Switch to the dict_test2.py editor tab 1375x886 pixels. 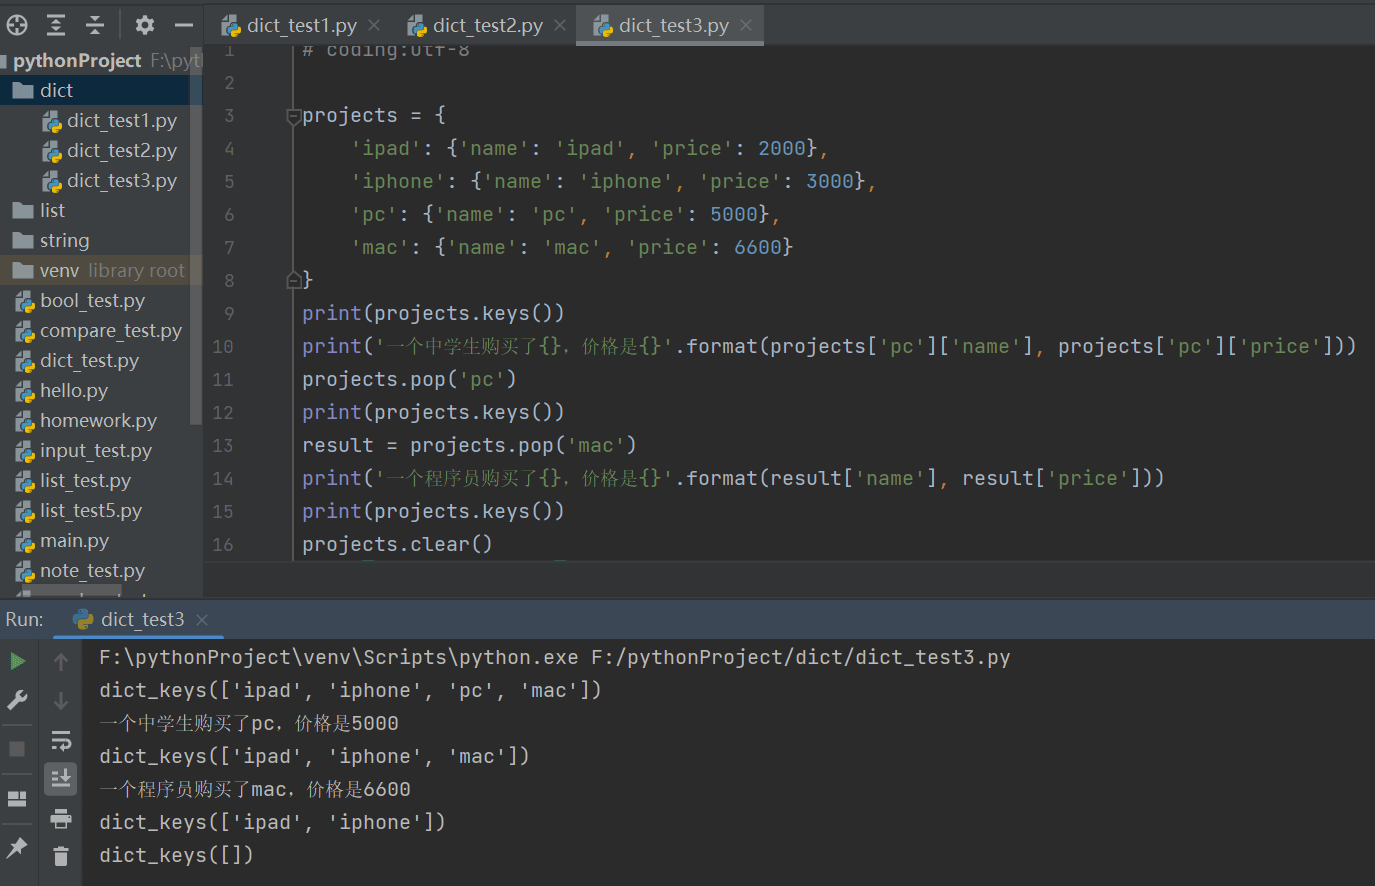click(x=487, y=26)
